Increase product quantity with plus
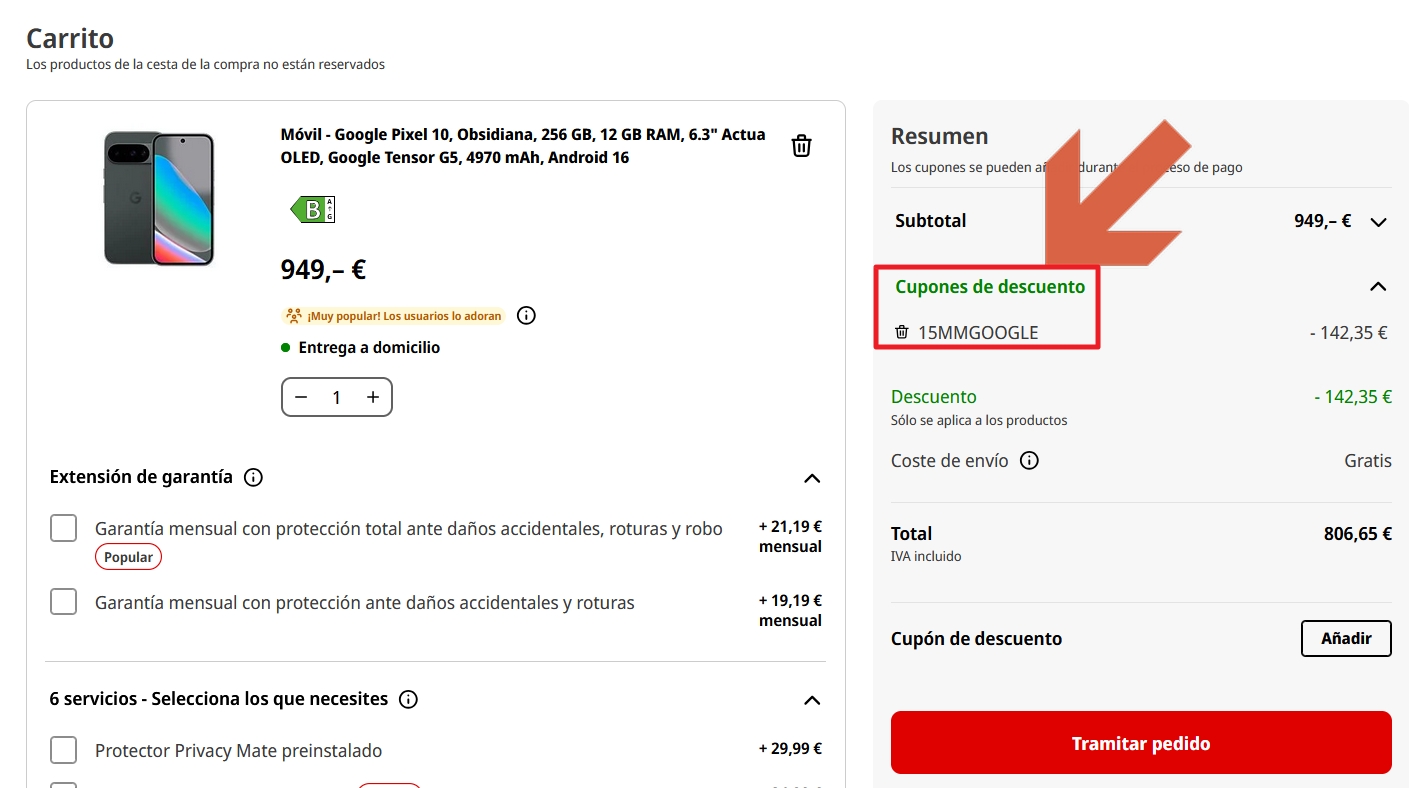The height and width of the screenshot is (788, 1409). [x=373, y=397]
